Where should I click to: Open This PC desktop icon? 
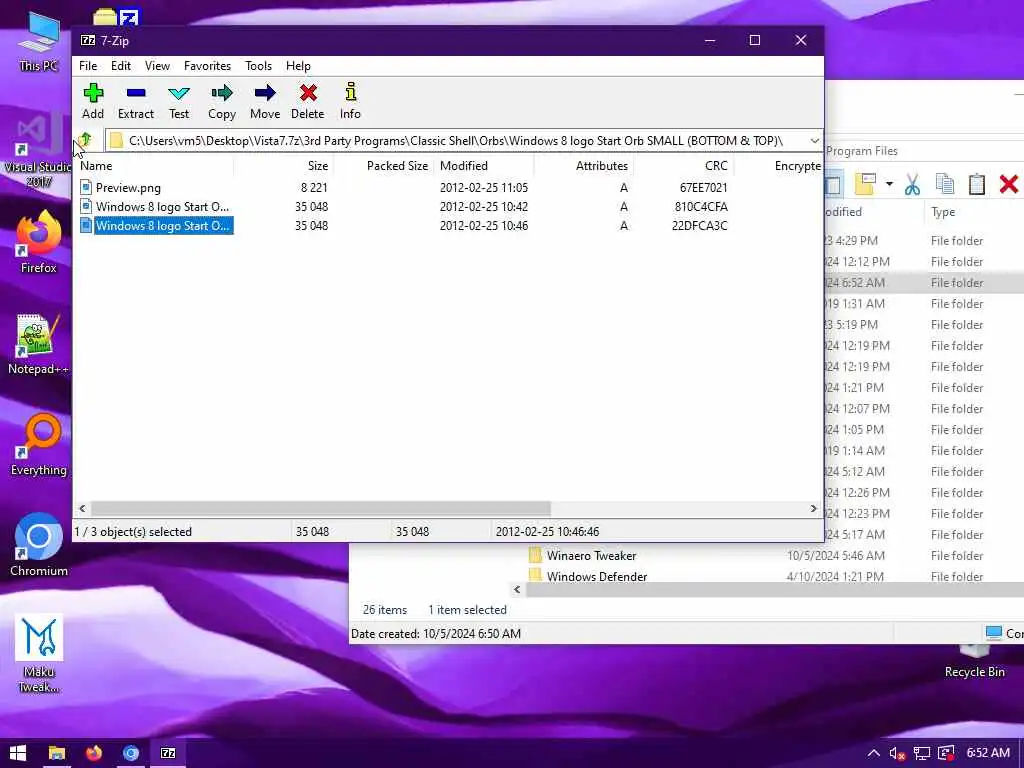[x=39, y=42]
